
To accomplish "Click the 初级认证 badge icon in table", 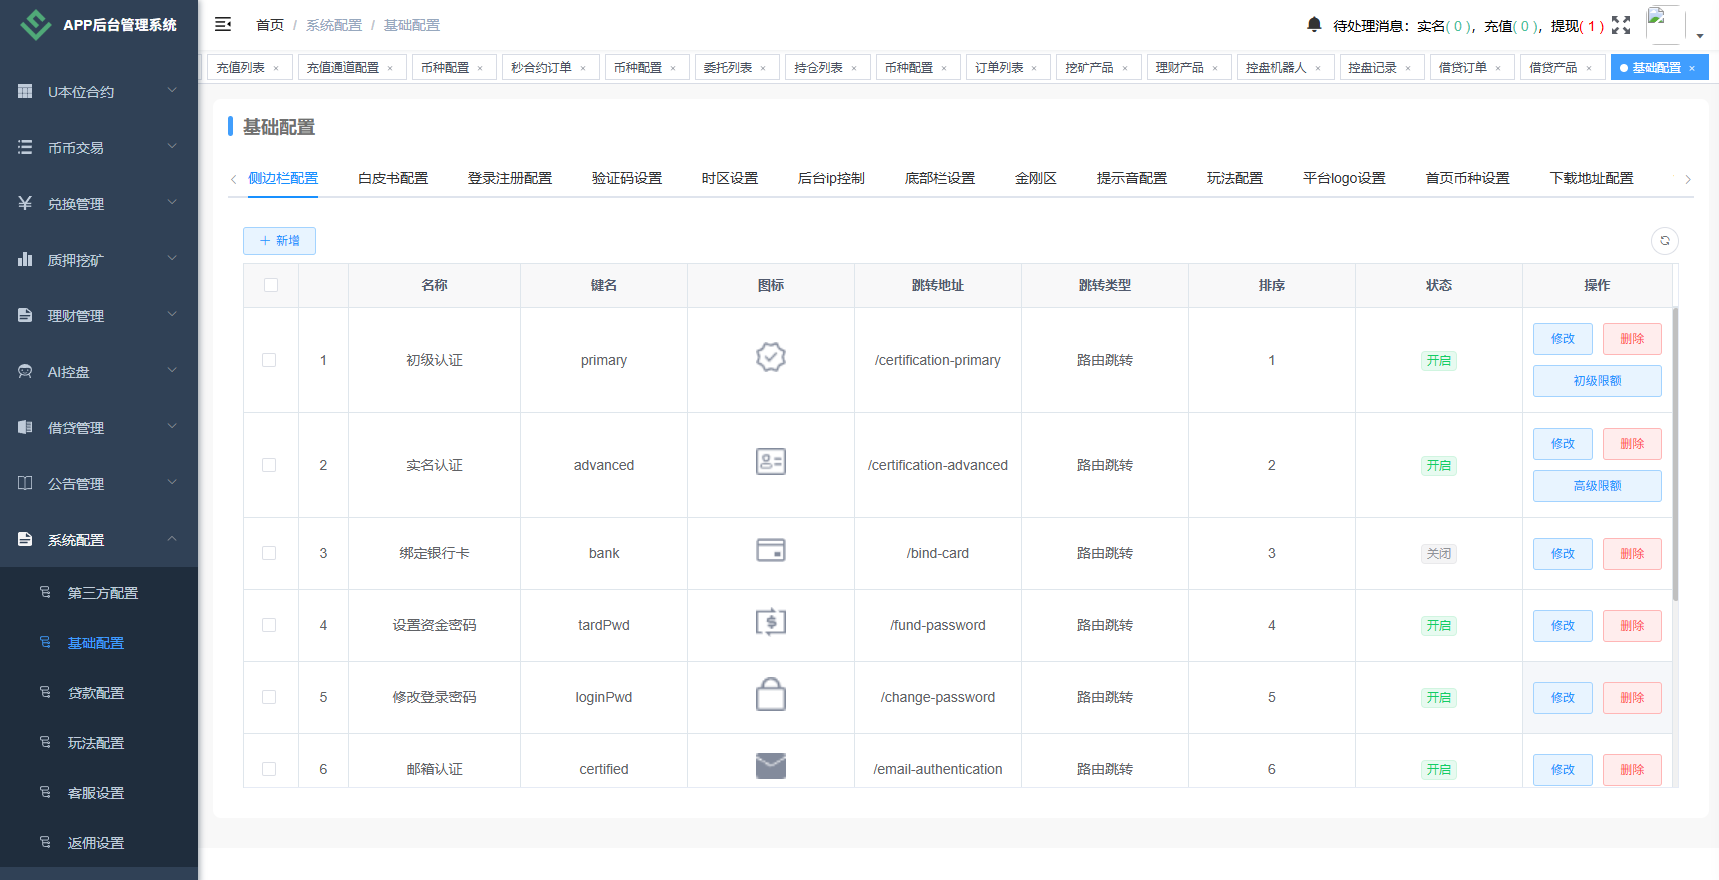I will pyautogui.click(x=770, y=358).
